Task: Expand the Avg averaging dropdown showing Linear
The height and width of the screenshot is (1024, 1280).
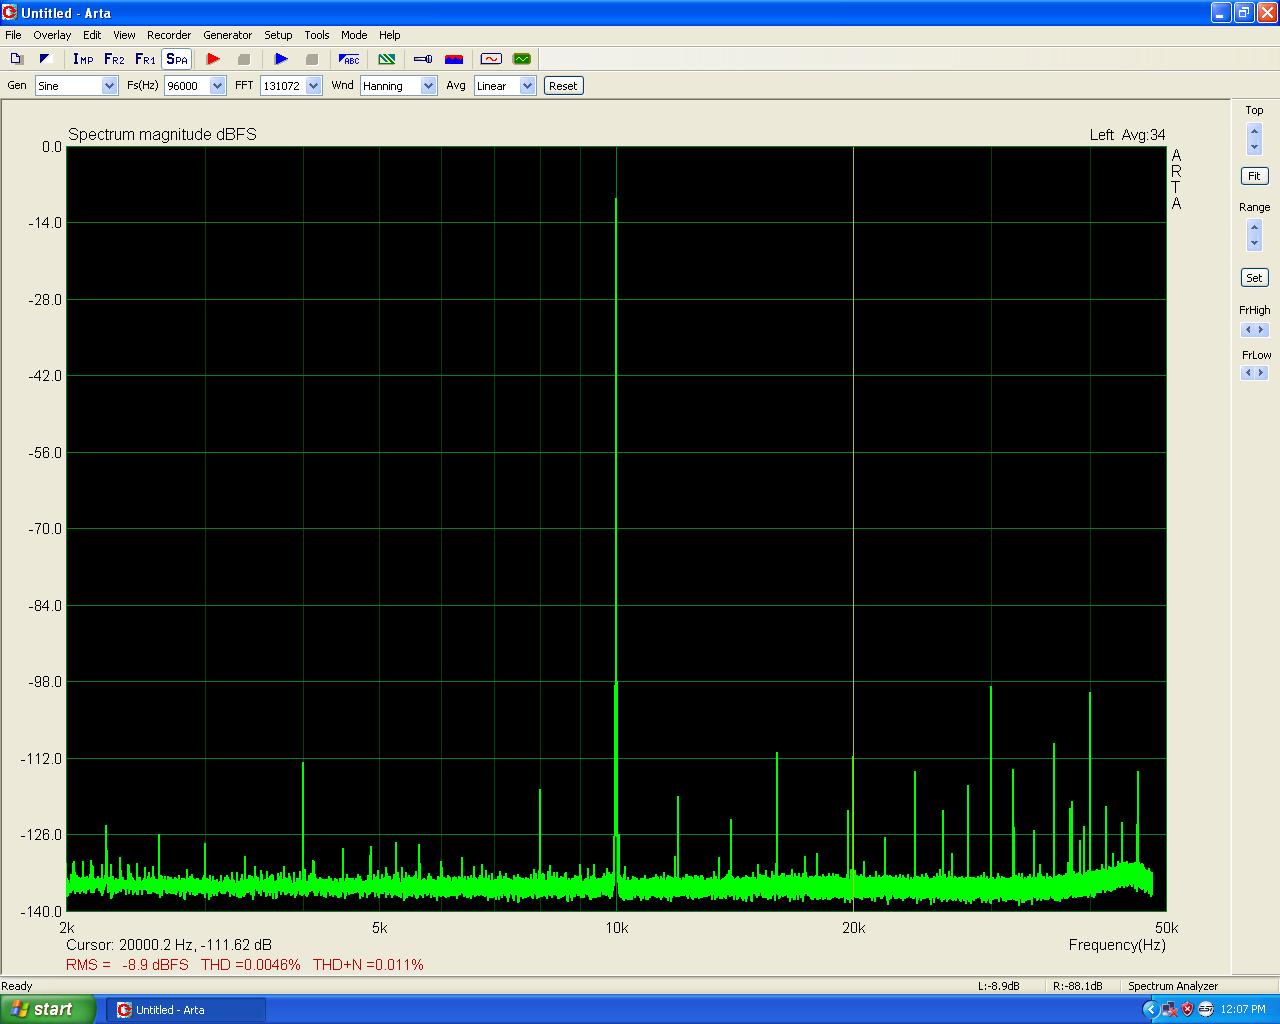Action: point(528,86)
